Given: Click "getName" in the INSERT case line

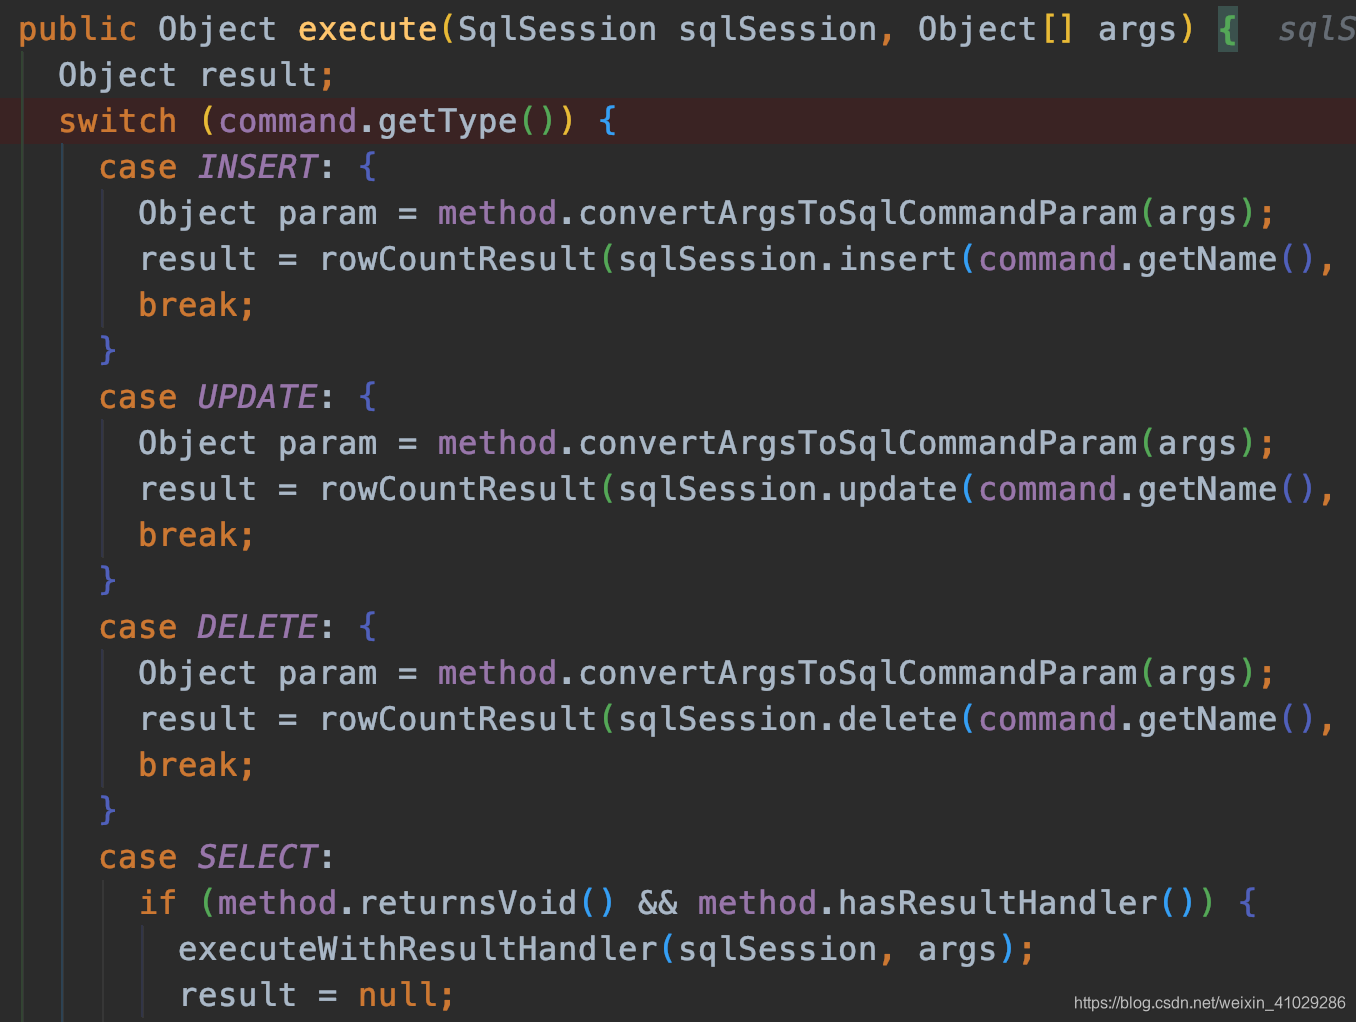Looking at the screenshot, I should pos(1208,260).
